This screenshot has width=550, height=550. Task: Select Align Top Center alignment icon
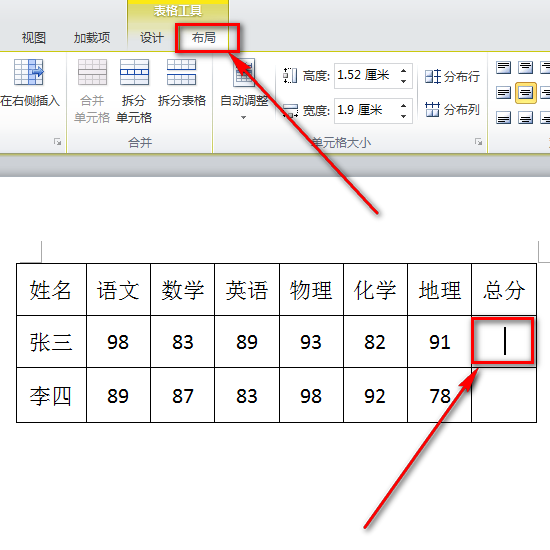[525, 67]
